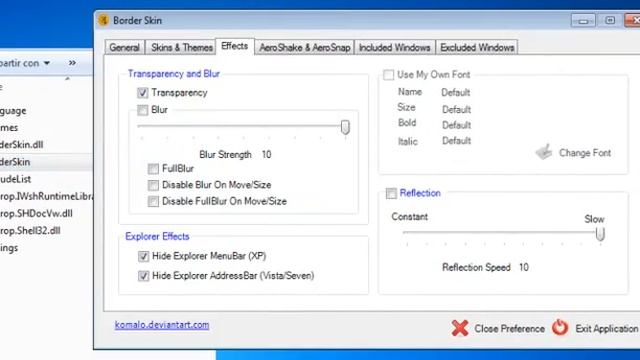Select the Settings item in Explorer

pos(9,248)
